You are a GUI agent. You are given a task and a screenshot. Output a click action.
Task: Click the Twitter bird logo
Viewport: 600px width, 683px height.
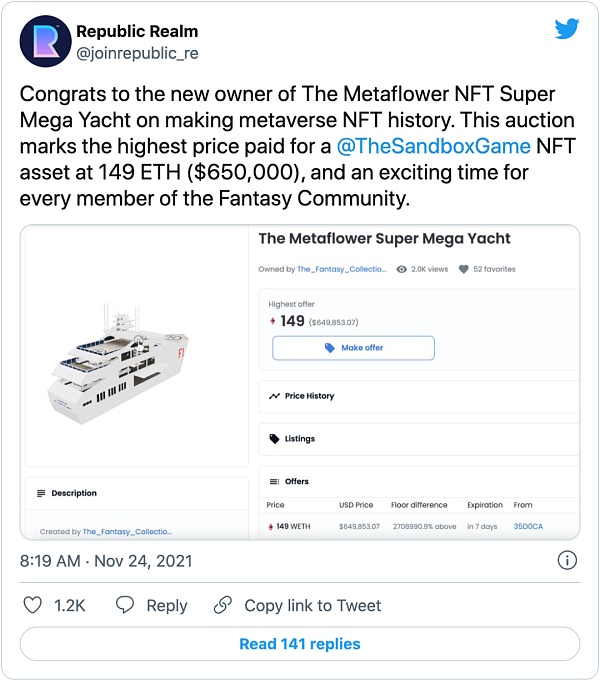click(x=566, y=28)
